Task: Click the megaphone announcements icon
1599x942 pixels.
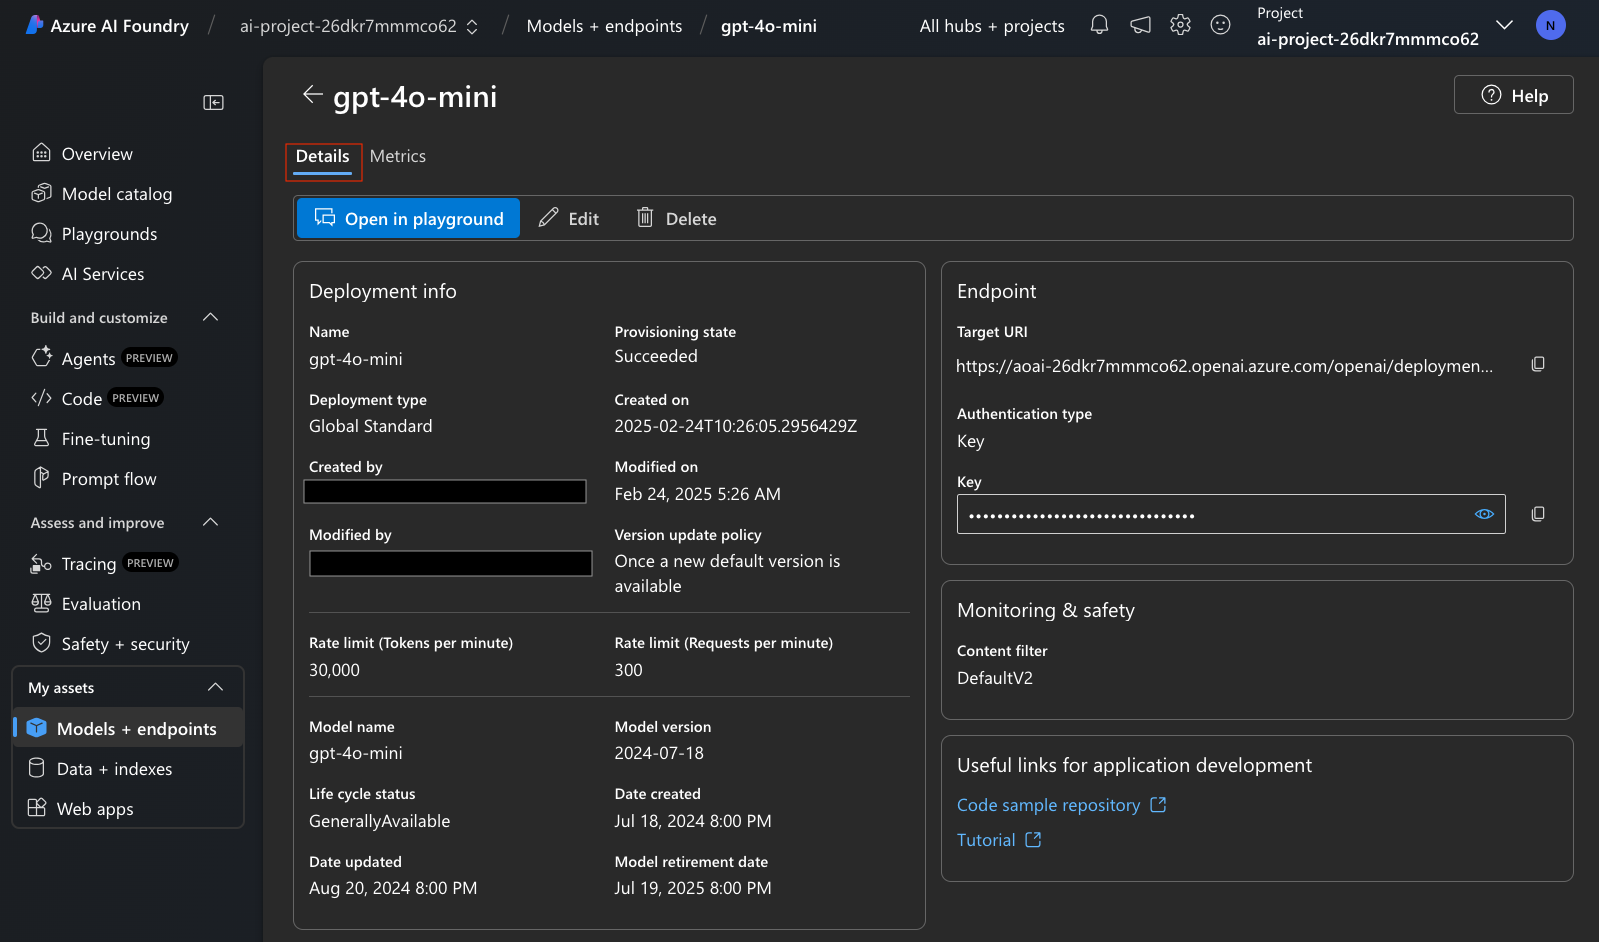Action: point(1140,25)
